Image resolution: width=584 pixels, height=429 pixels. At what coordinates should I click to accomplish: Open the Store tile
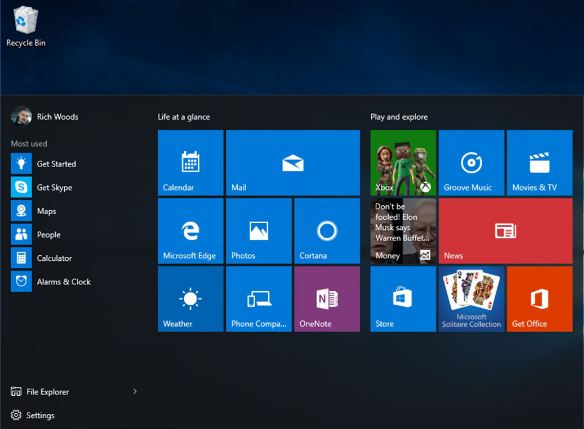tap(403, 299)
